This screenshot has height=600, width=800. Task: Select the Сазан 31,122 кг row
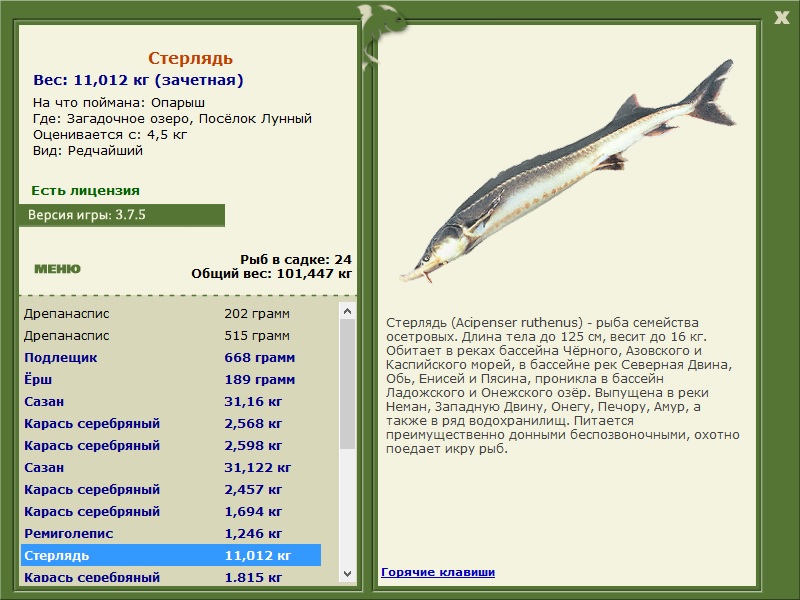click(x=171, y=467)
